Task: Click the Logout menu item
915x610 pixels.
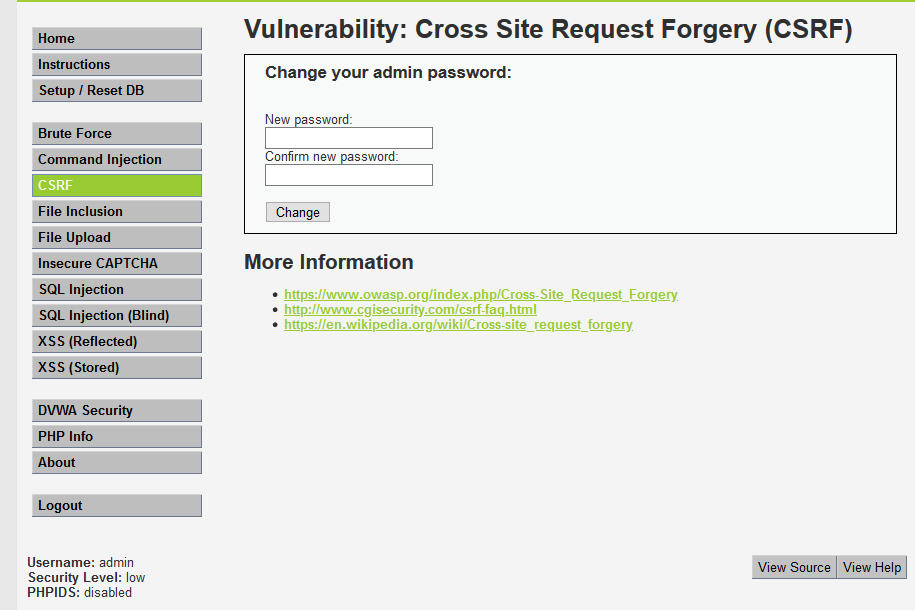Action: click(116, 506)
